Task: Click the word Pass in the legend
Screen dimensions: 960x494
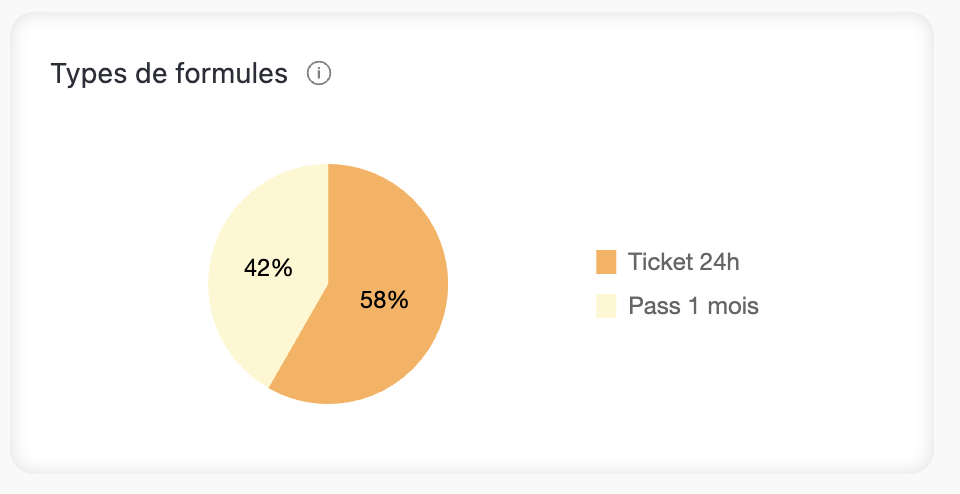Action: coord(650,306)
